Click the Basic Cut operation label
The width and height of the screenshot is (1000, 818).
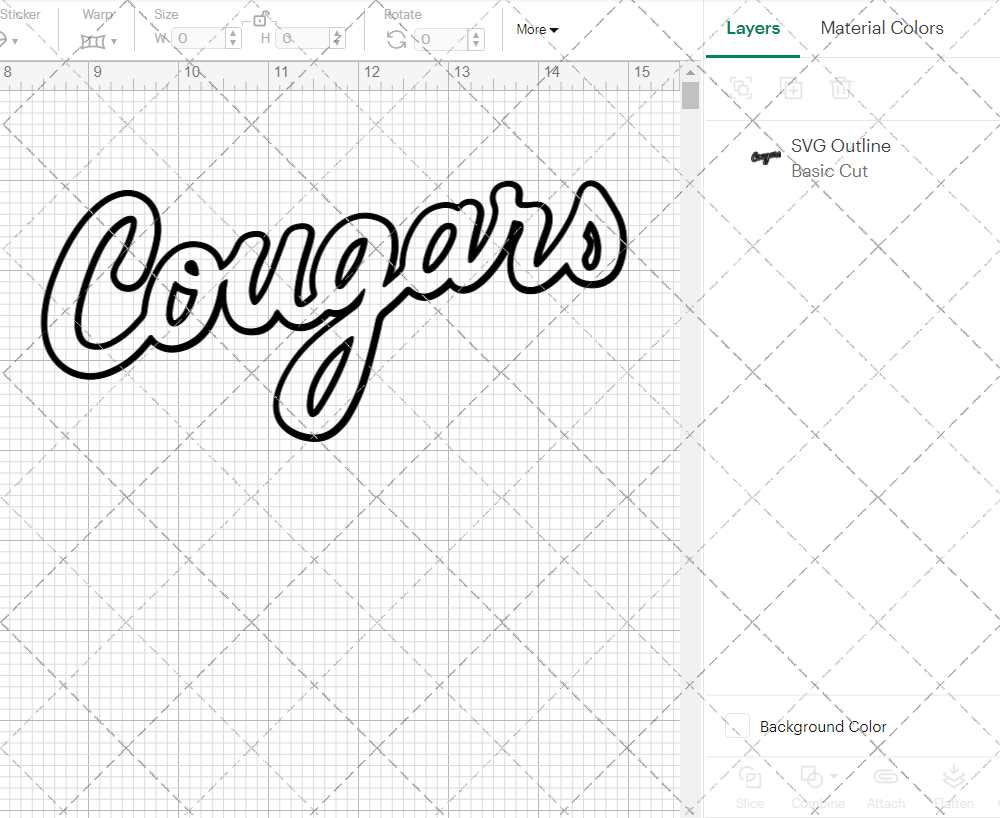click(x=829, y=171)
